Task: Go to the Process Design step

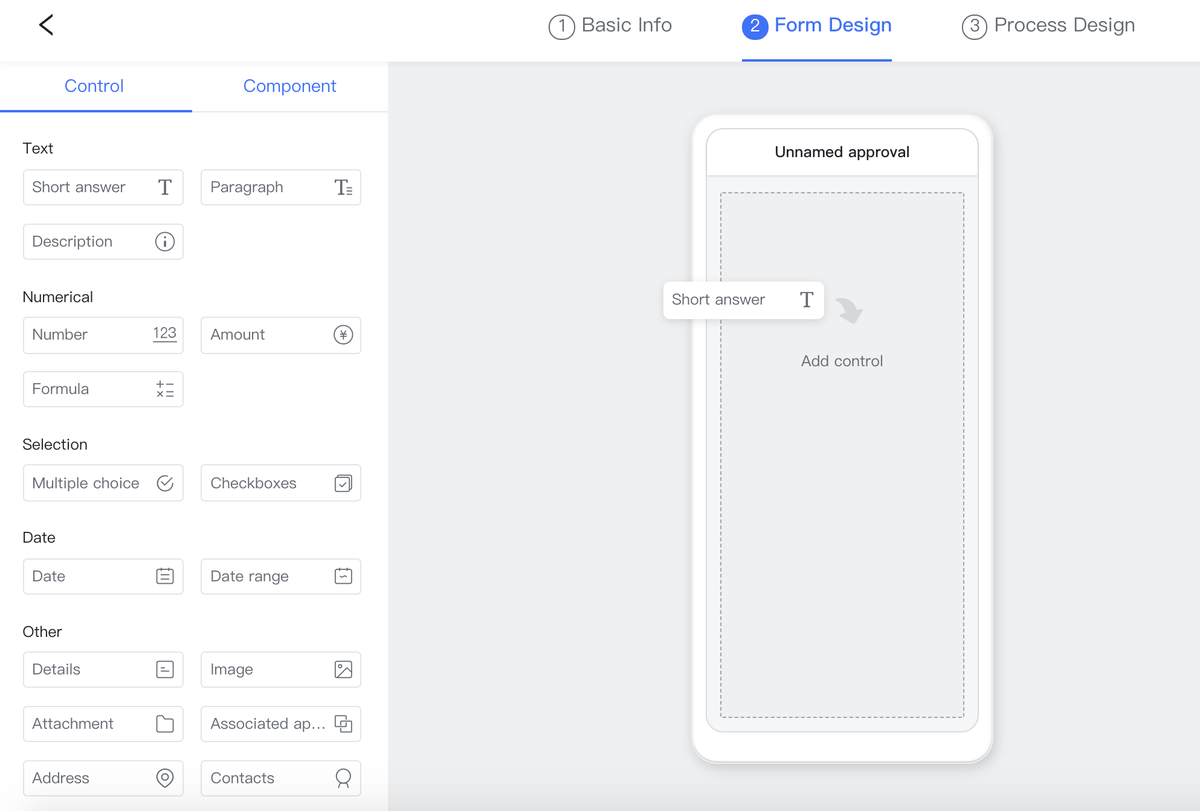Action: [1048, 26]
